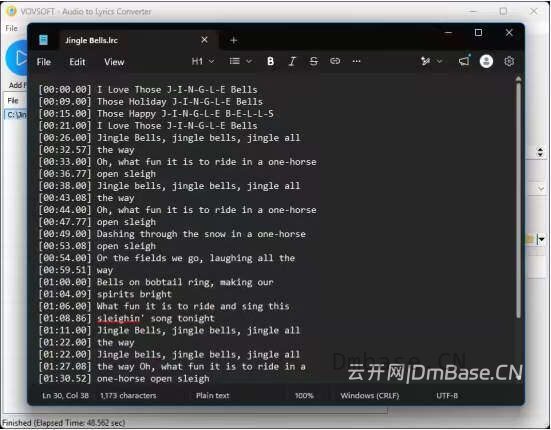Minimize the Notepad window
This screenshot has height=430, width=551.
pos(448,33)
